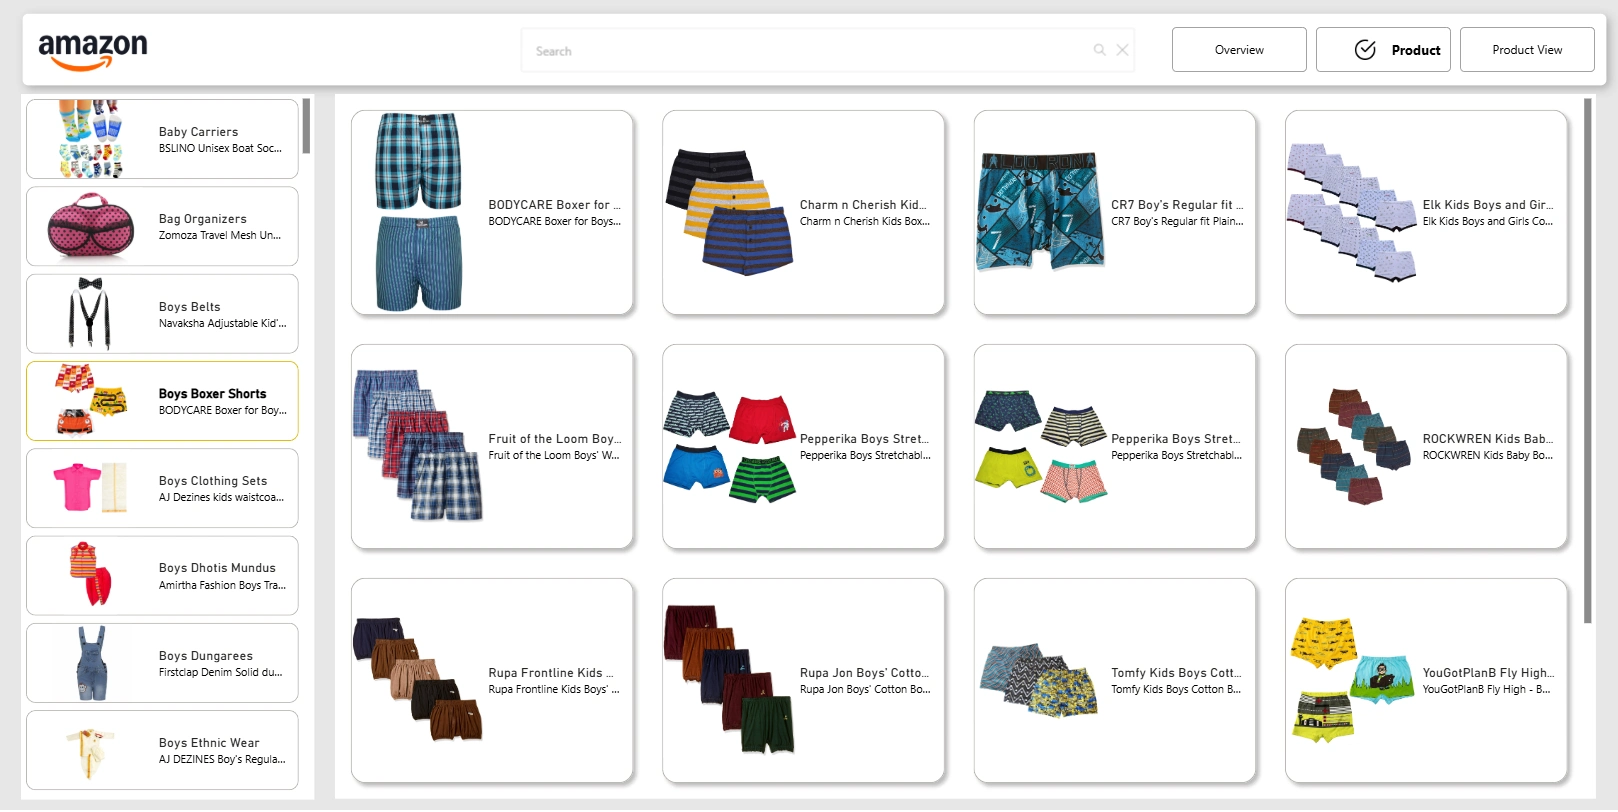Click the category list scrollbar
Image resolution: width=1618 pixels, height=812 pixels.
coord(306,126)
